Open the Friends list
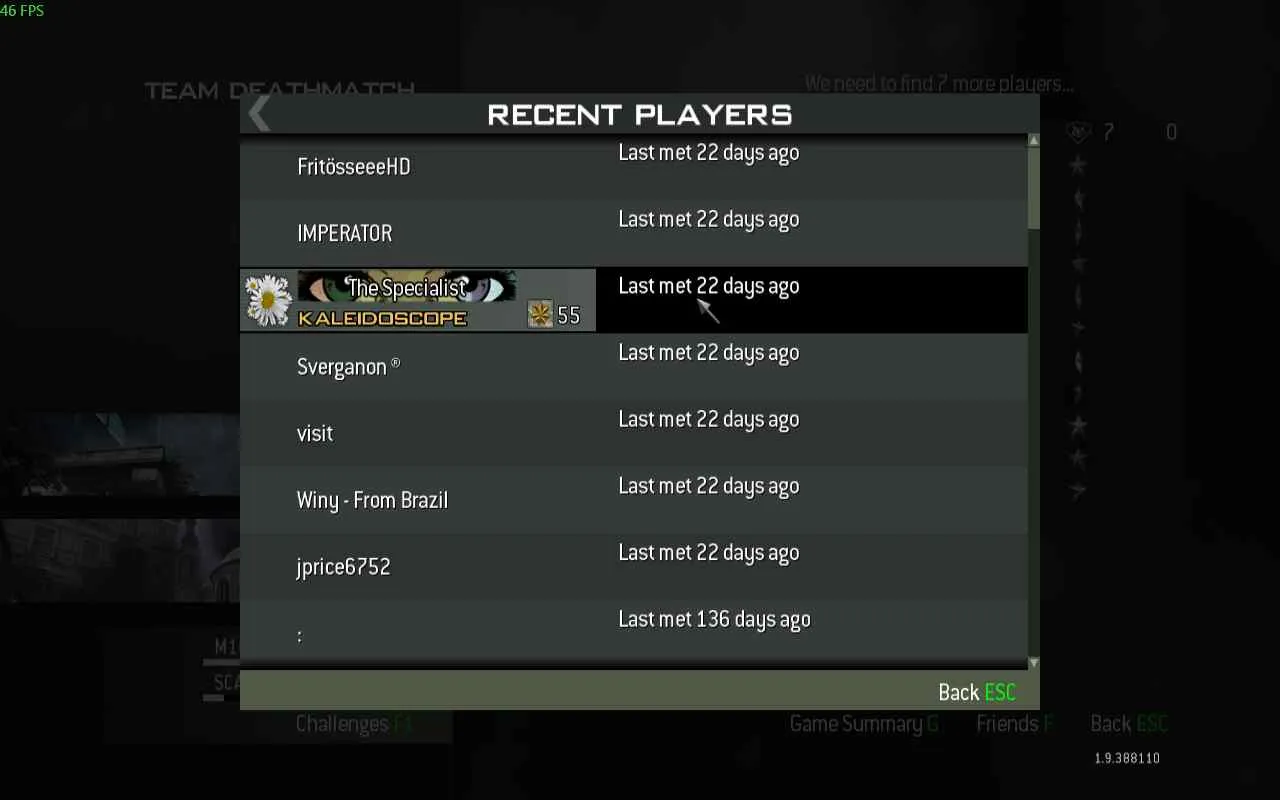The width and height of the screenshot is (1280, 800). coord(1015,724)
